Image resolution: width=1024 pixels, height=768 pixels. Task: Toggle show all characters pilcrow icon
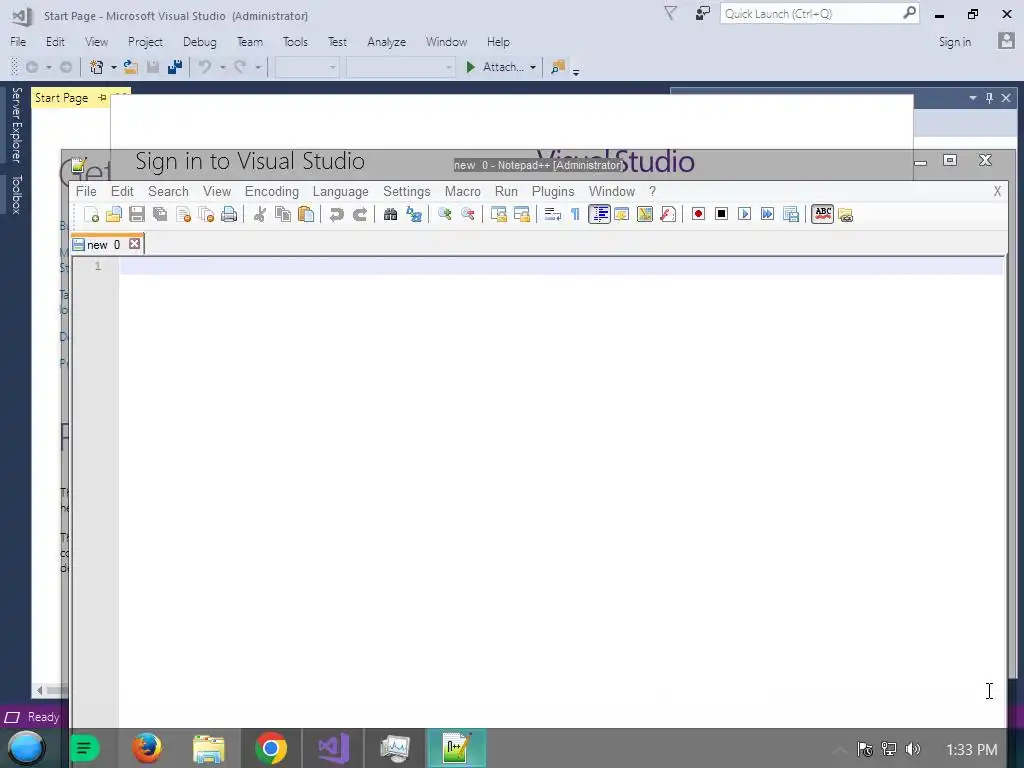pos(575,214)
